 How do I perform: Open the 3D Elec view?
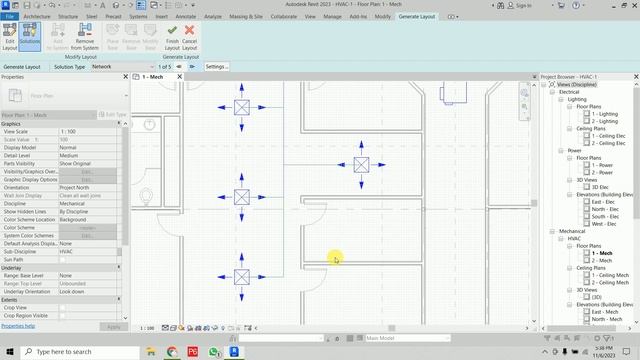(x=600, y=187)
